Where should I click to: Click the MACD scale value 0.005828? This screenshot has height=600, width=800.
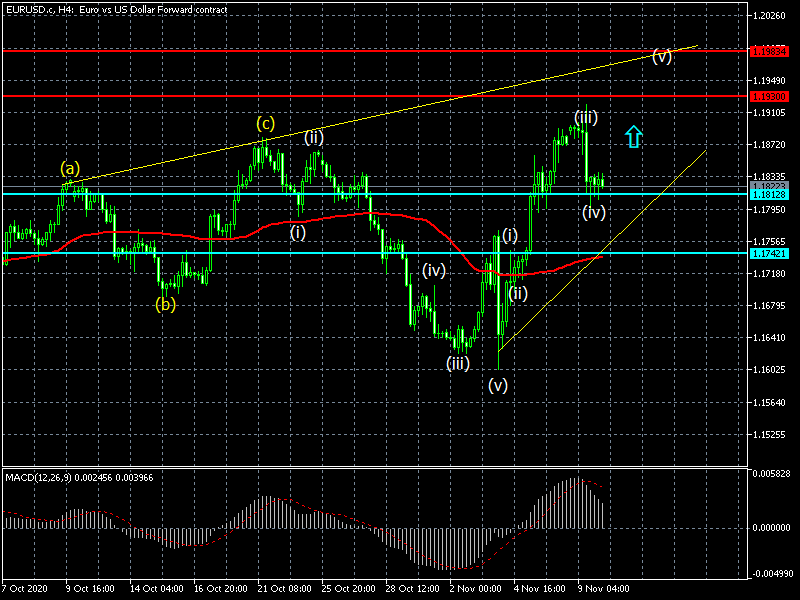[x=771, y=474]
